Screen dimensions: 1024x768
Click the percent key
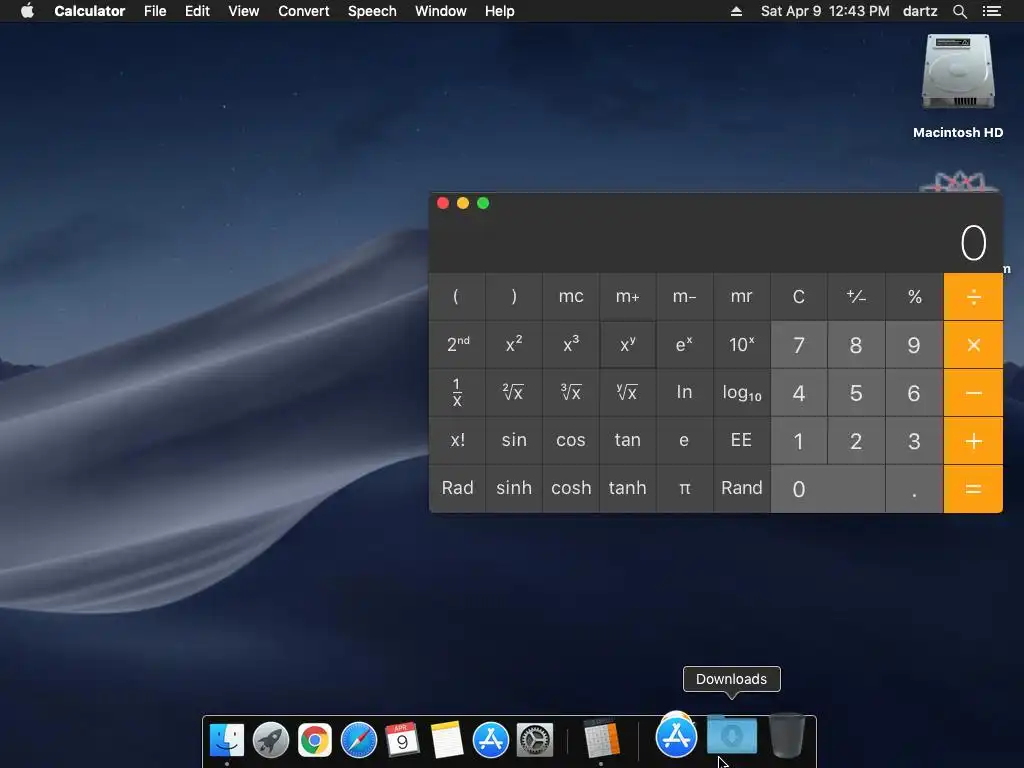tap(914, 296)
